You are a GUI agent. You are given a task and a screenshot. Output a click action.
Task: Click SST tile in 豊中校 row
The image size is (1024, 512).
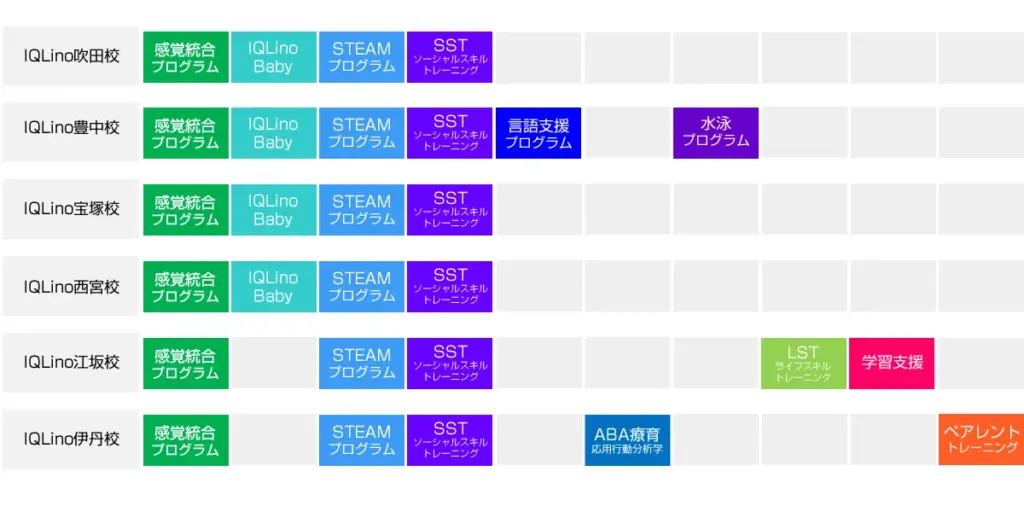pos(450,133)
